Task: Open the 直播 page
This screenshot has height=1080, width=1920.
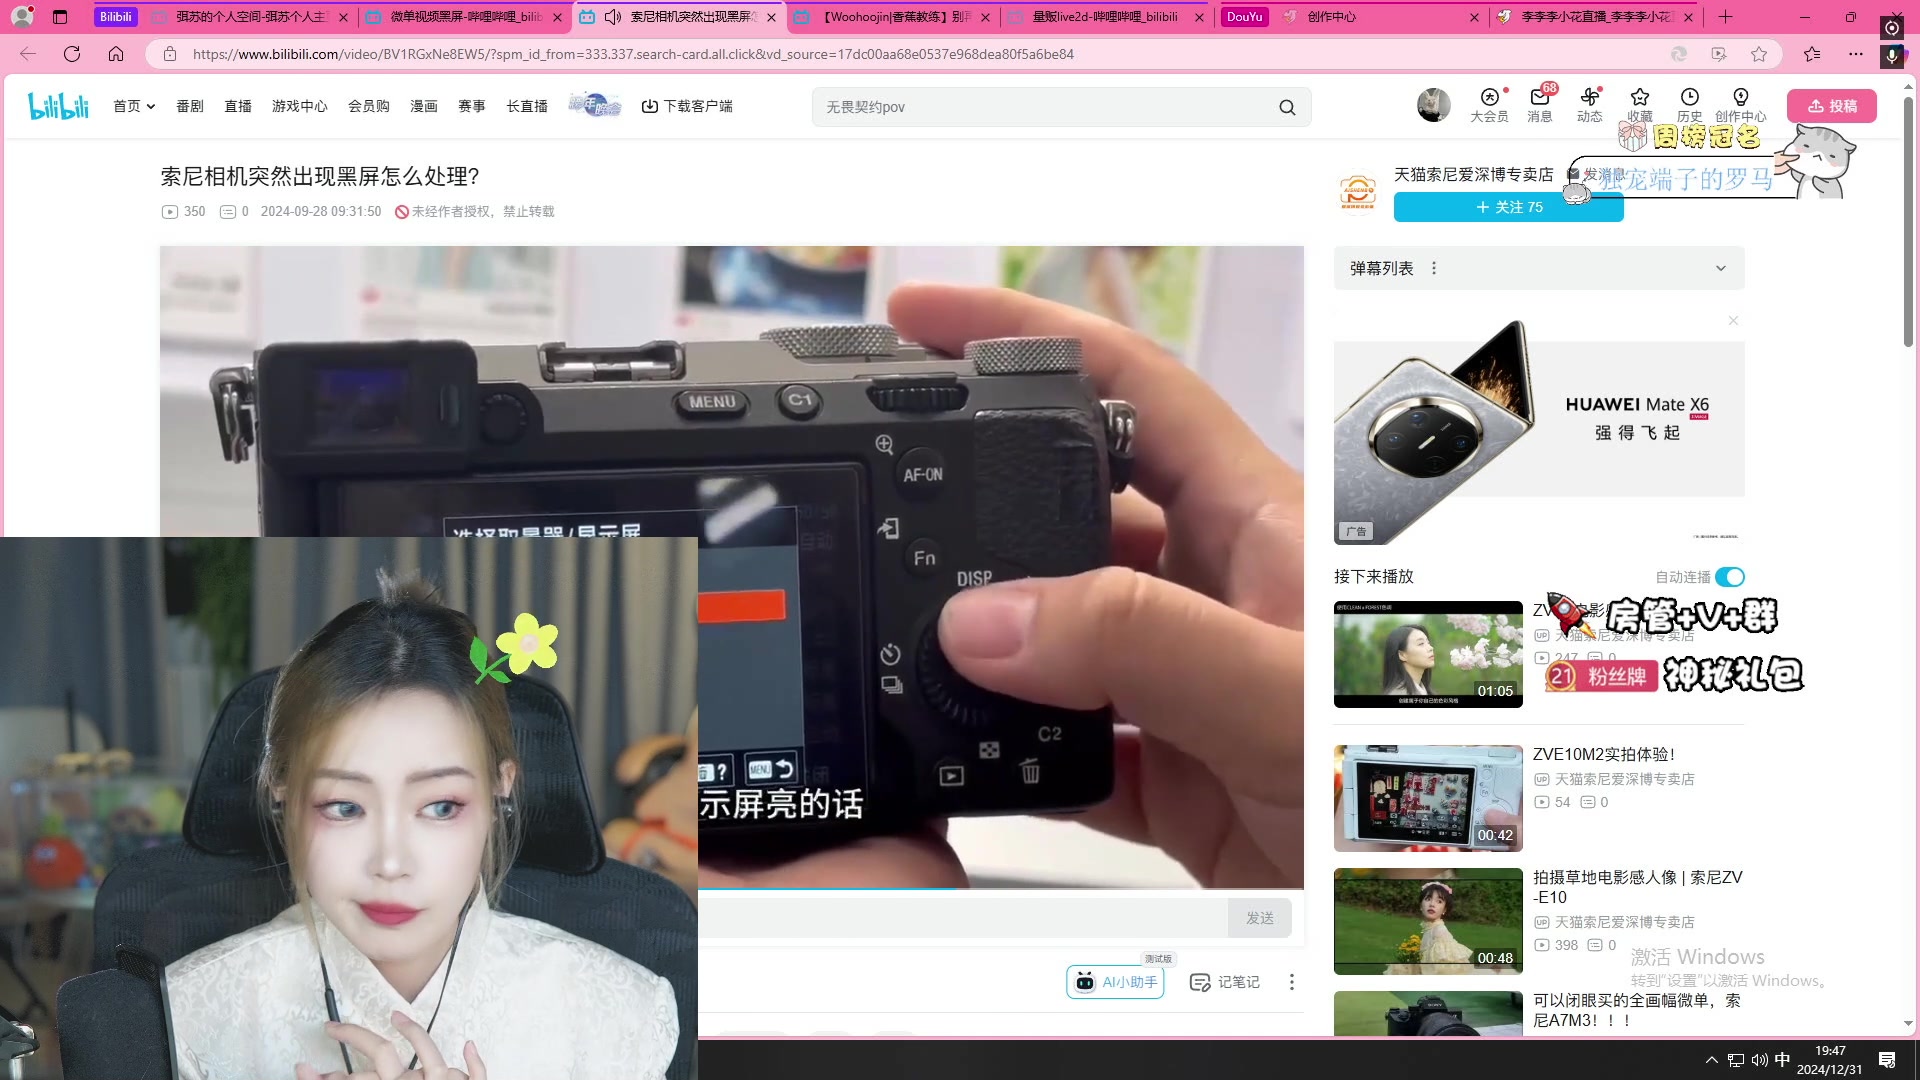Action: coord(238,106)
